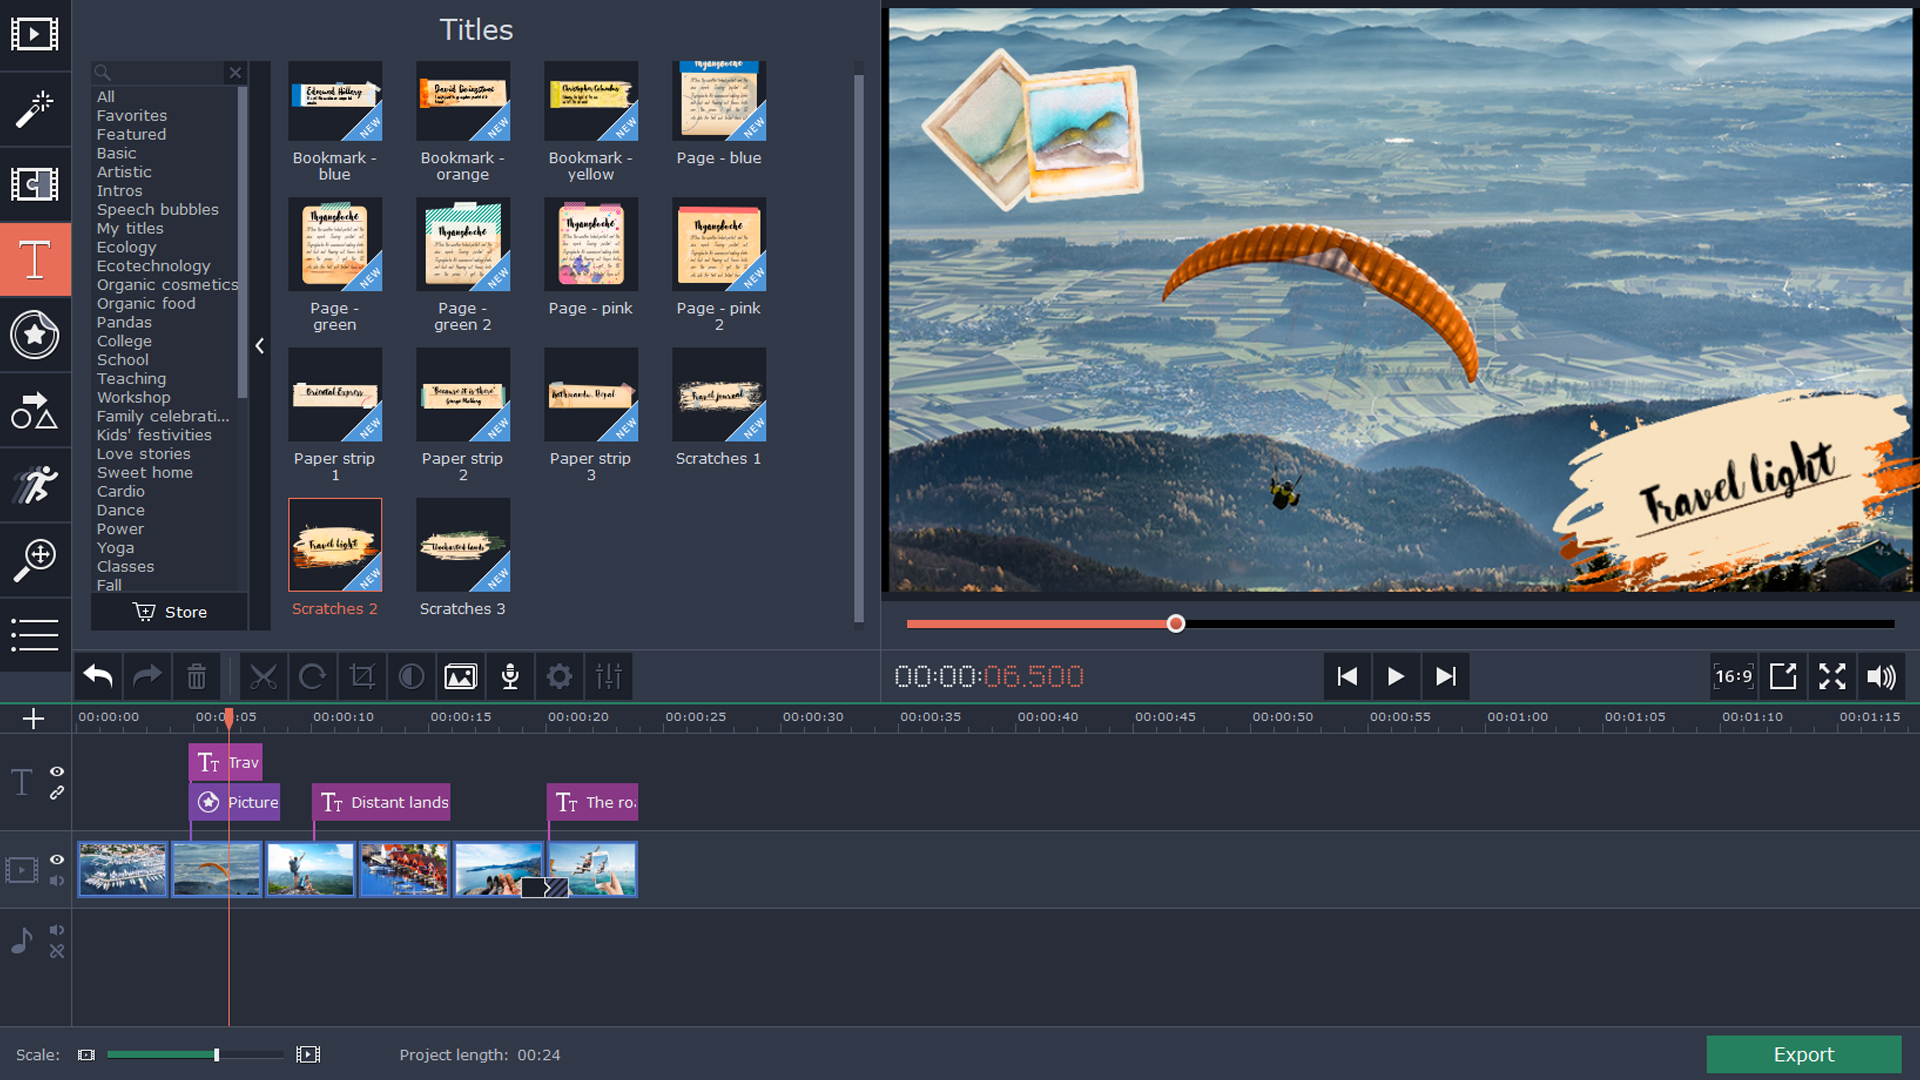Image resolution: width=1920 pixels, height=1080 pixels.
Task: Select the Intros category
Action: tap(119, 190)
